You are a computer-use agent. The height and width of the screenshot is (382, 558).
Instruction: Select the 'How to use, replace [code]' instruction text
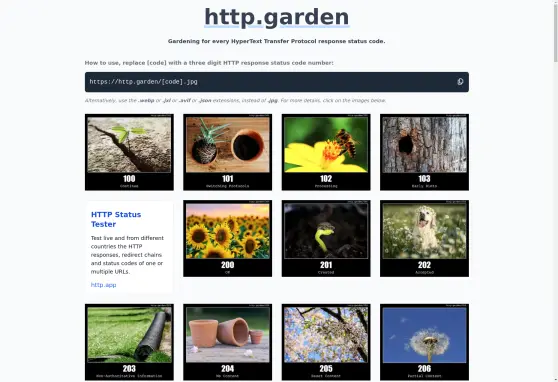(x=209, y=63)
